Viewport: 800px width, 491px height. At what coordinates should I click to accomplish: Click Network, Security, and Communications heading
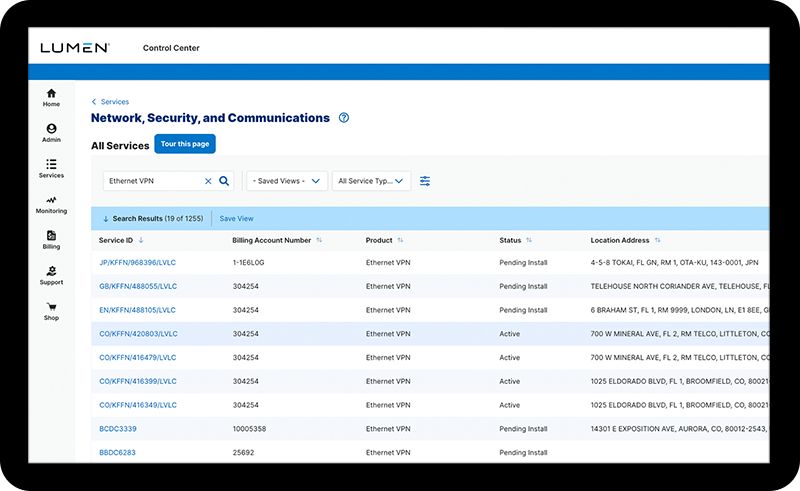point(210,118)
